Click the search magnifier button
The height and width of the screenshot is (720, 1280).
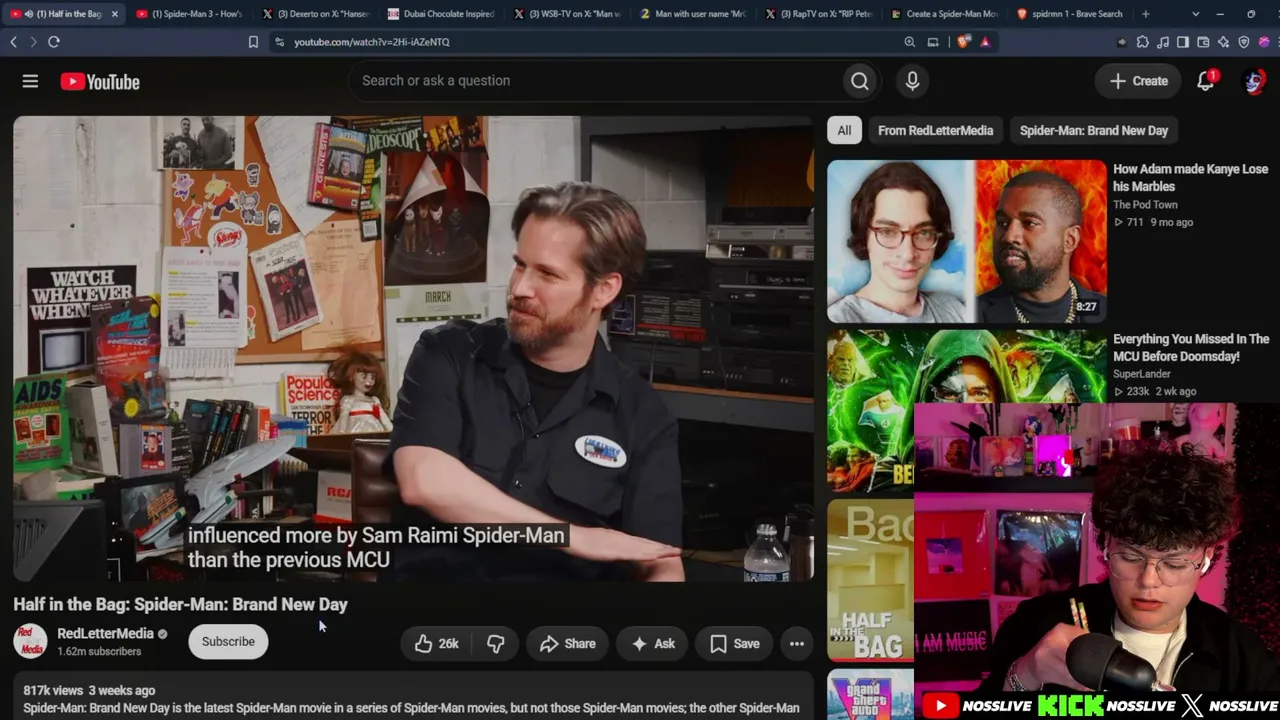pyautogui.click(x=860, y=81)
